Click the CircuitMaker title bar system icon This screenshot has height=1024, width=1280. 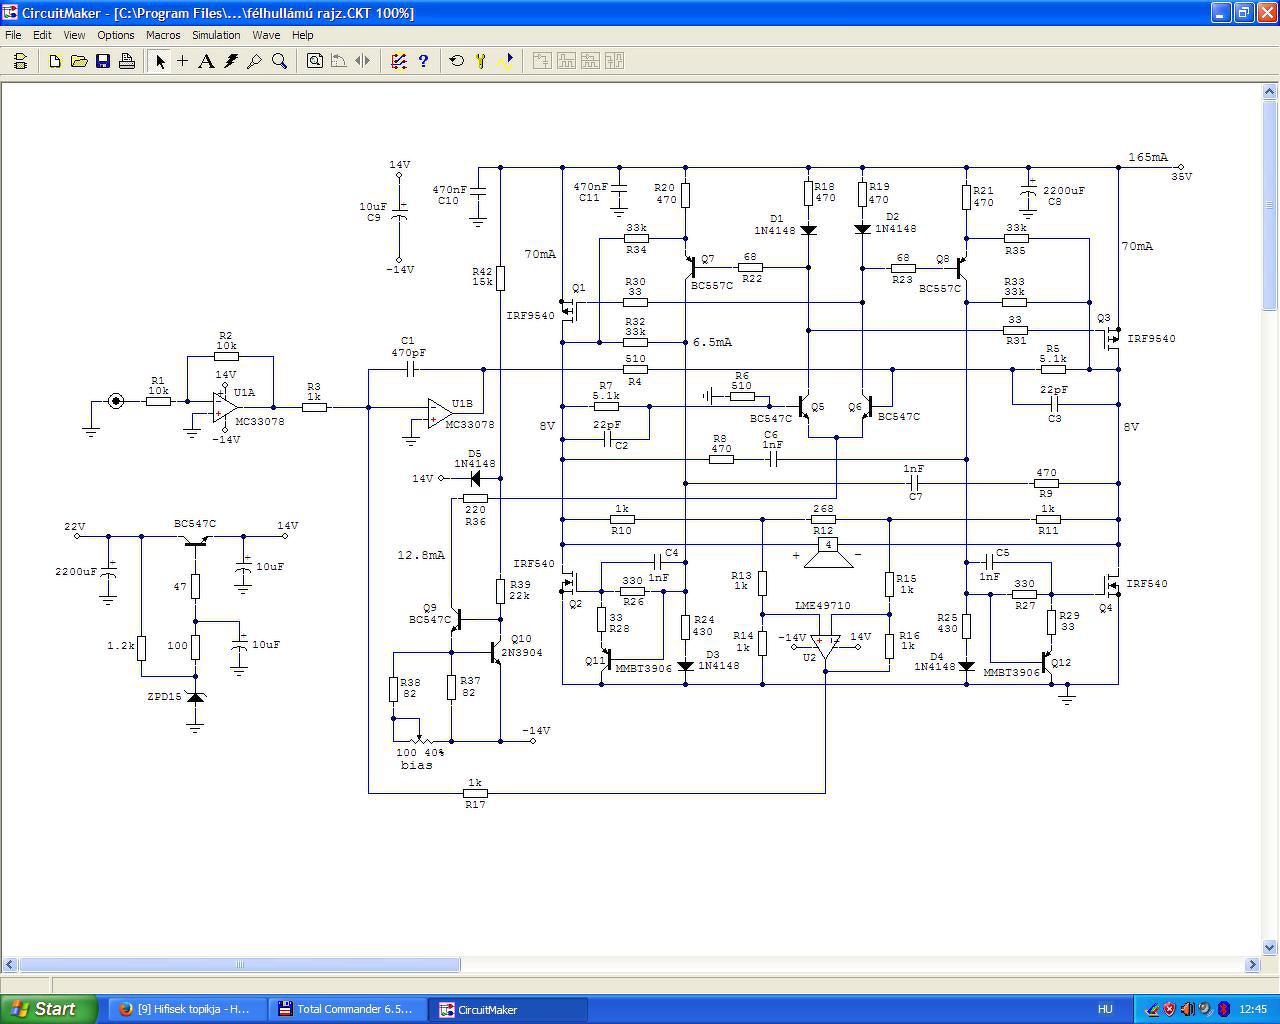[10, 12]
